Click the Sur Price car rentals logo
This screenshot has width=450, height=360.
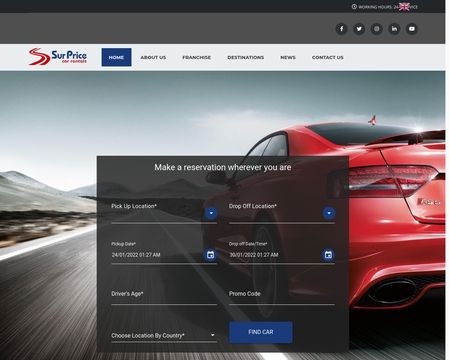point(58,56)
